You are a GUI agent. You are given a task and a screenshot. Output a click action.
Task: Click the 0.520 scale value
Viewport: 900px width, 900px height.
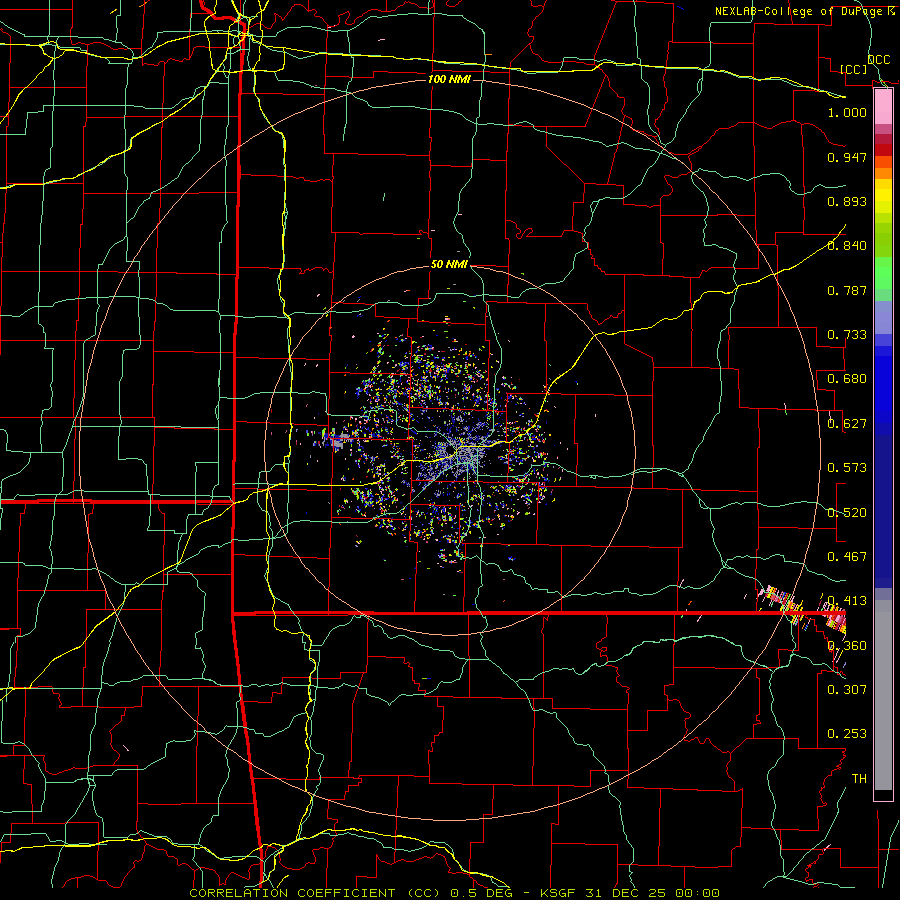(847, 513)
